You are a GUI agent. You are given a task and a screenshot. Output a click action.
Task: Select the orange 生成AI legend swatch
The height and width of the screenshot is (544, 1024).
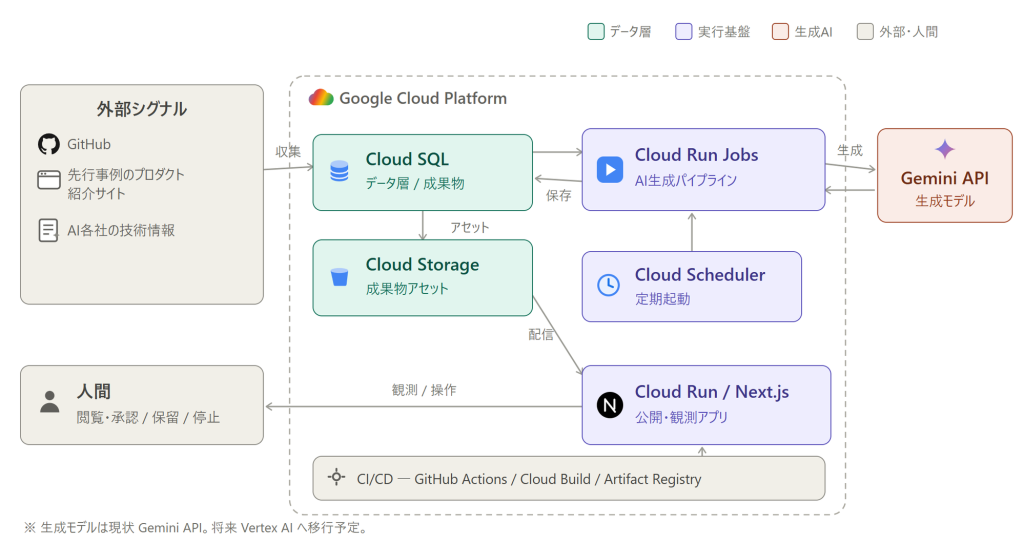[780, 31]
